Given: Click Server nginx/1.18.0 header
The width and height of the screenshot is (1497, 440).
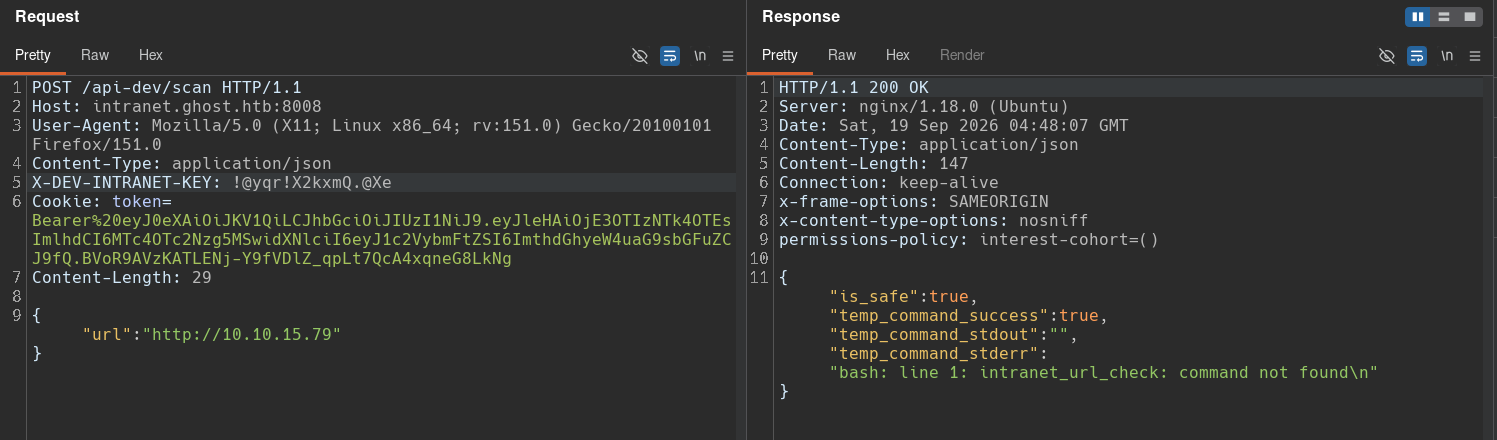Looking at the screenshot, I should click(924, 106).
